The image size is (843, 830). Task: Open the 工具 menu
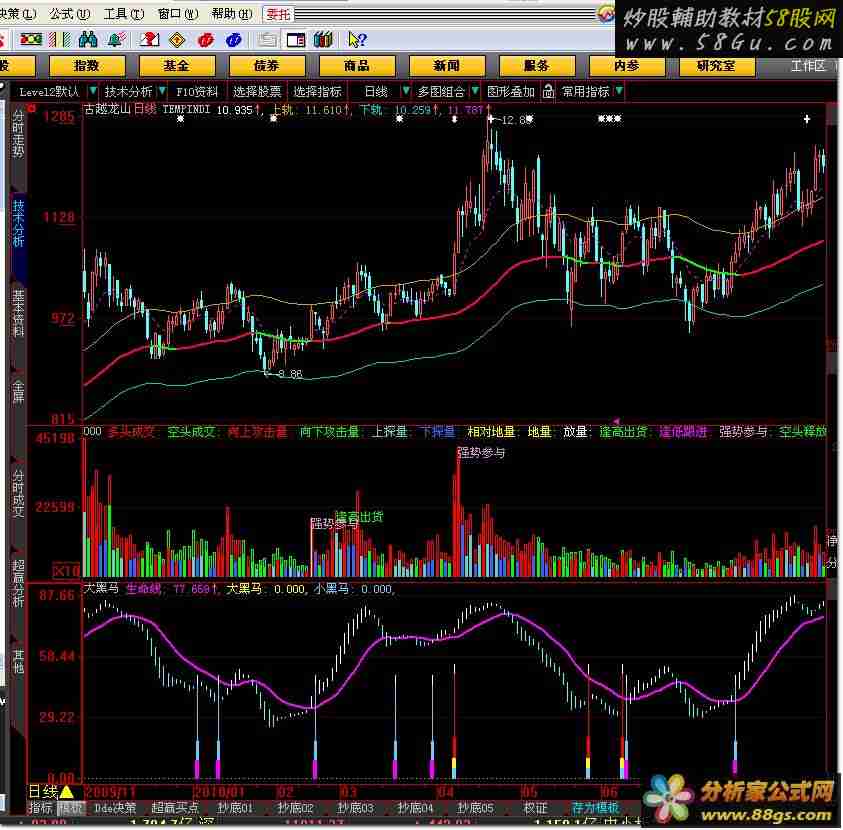coord(124,14)
